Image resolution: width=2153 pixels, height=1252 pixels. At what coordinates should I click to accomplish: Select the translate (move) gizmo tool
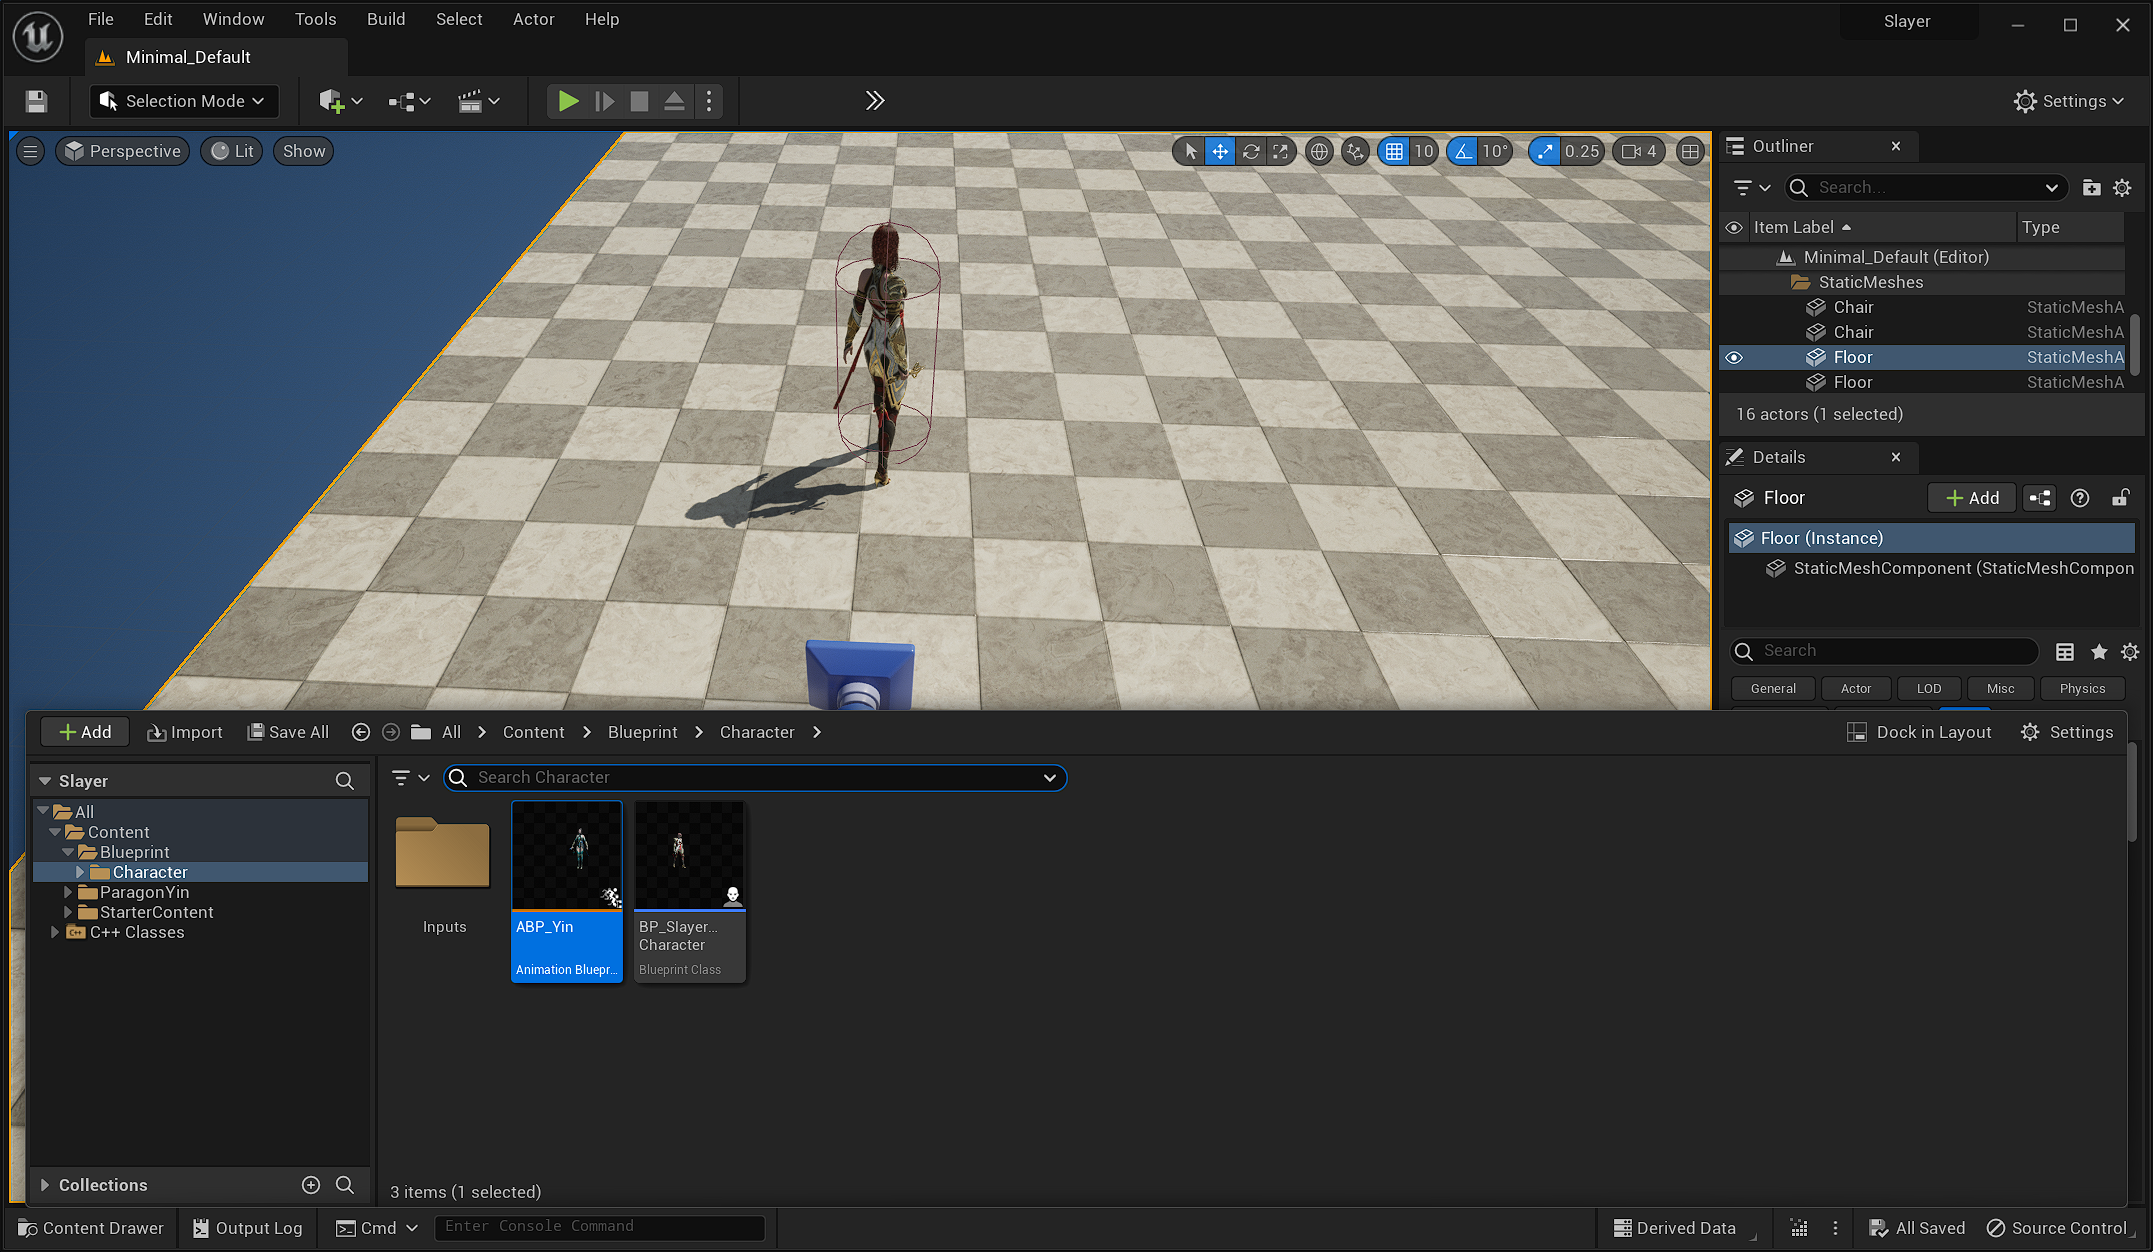pyautogui.click(x=1220, y=151)
